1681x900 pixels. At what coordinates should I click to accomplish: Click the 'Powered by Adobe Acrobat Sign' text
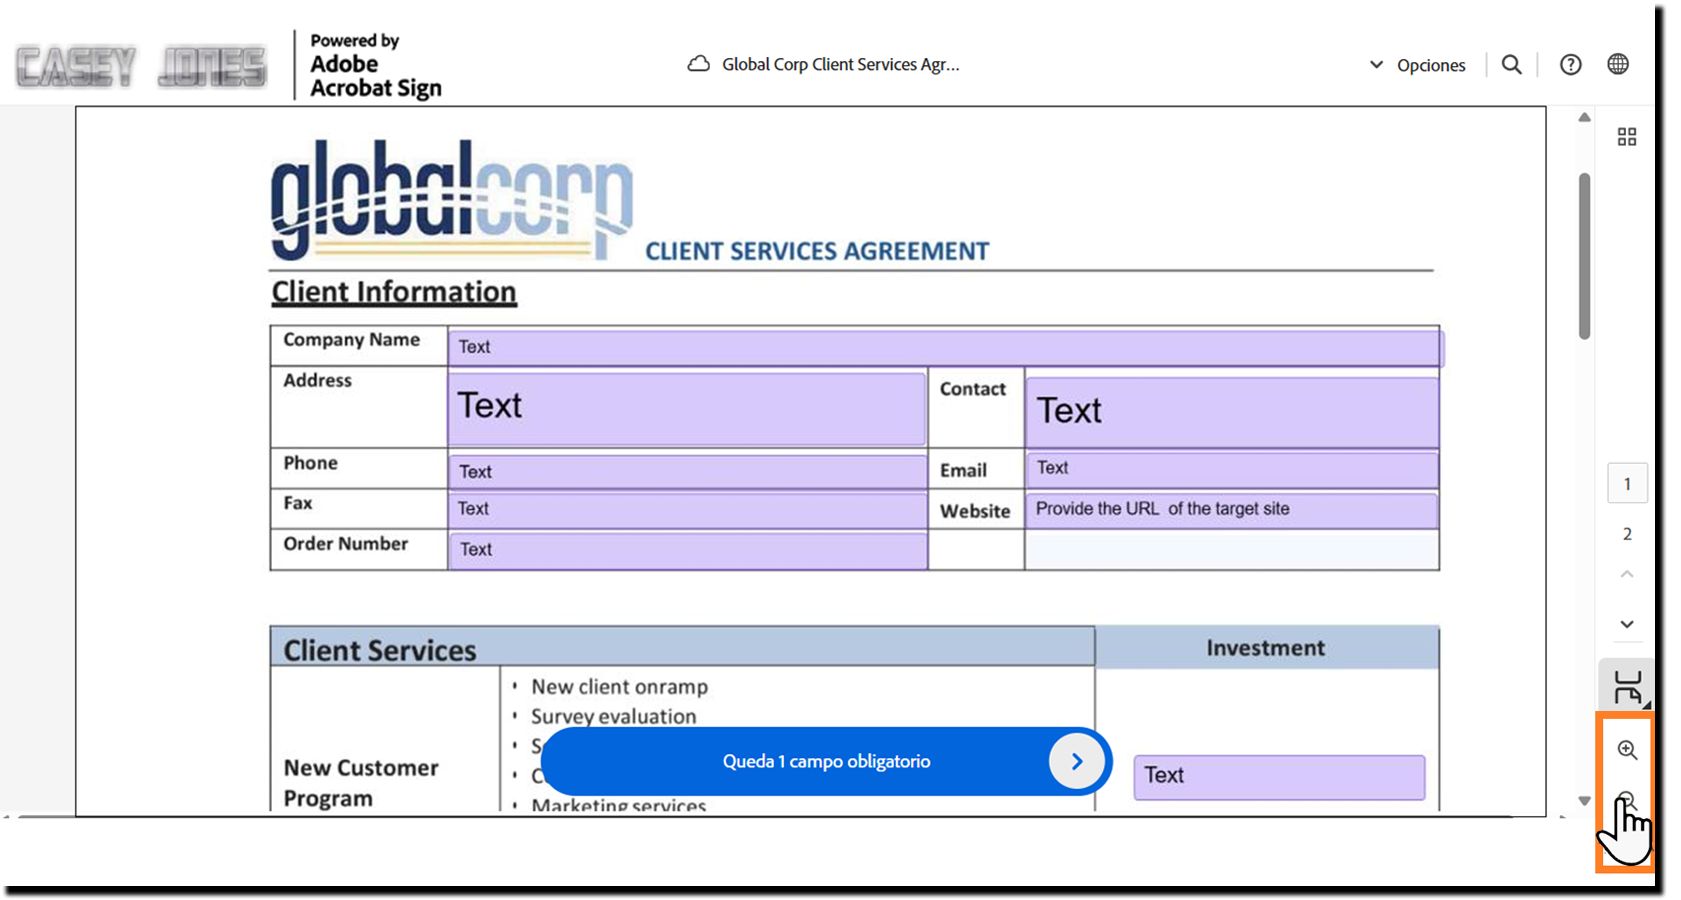tap(375, 66)
